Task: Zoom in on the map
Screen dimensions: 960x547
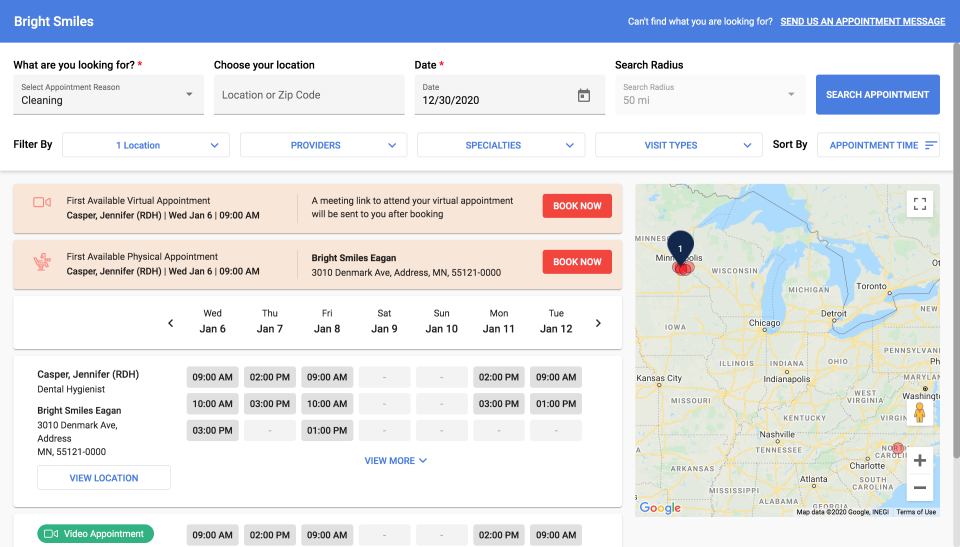Action: (920, 461)
